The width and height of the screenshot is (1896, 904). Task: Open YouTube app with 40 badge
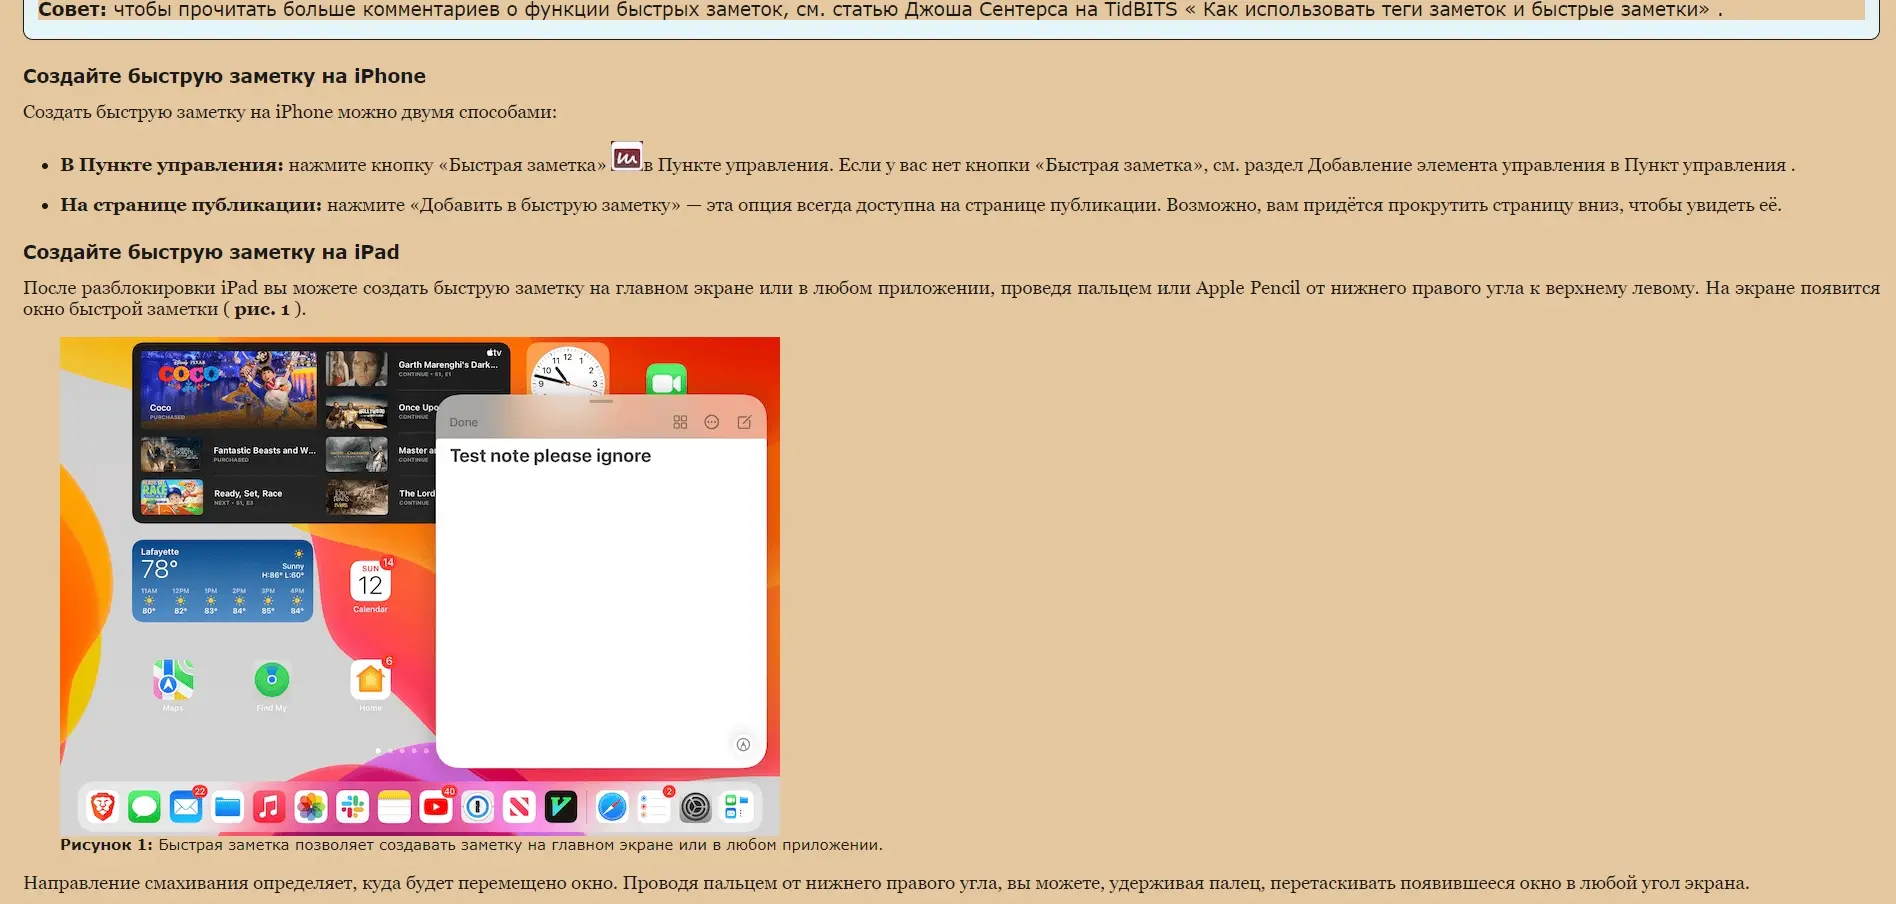(436, 806)
